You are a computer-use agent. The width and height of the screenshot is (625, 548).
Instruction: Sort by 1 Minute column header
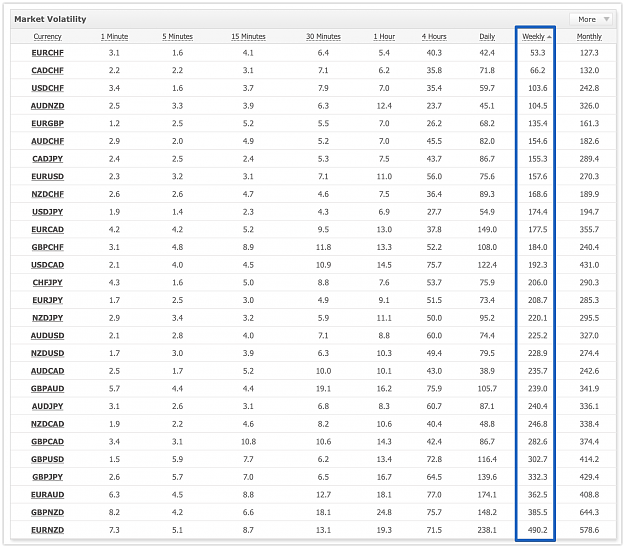114,37
